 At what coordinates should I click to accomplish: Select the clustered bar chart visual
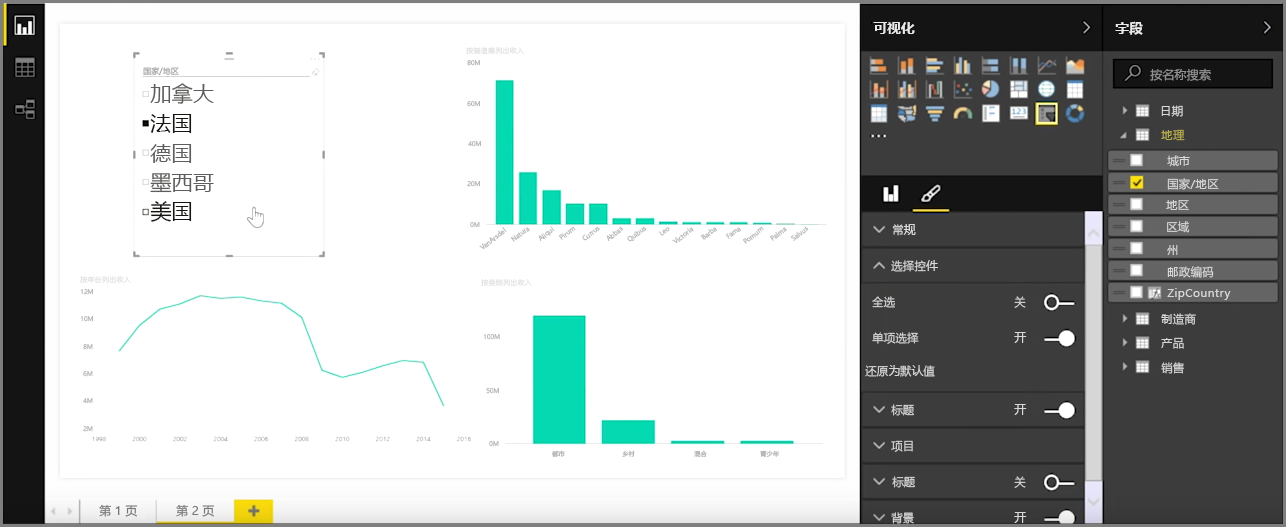935,66
